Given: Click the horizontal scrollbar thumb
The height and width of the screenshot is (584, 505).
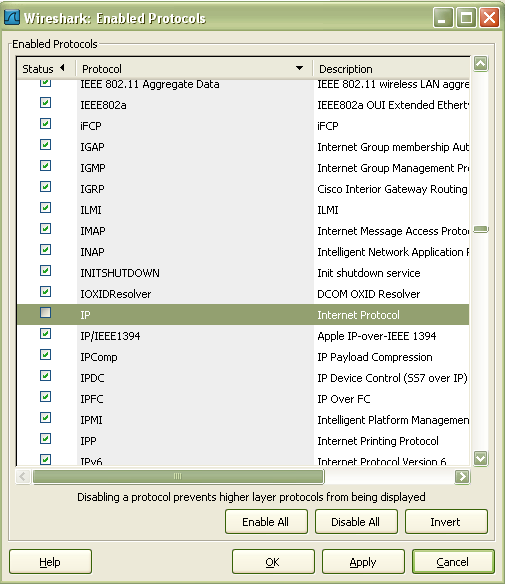Looking at the screenshot, I should pos(178,476).
